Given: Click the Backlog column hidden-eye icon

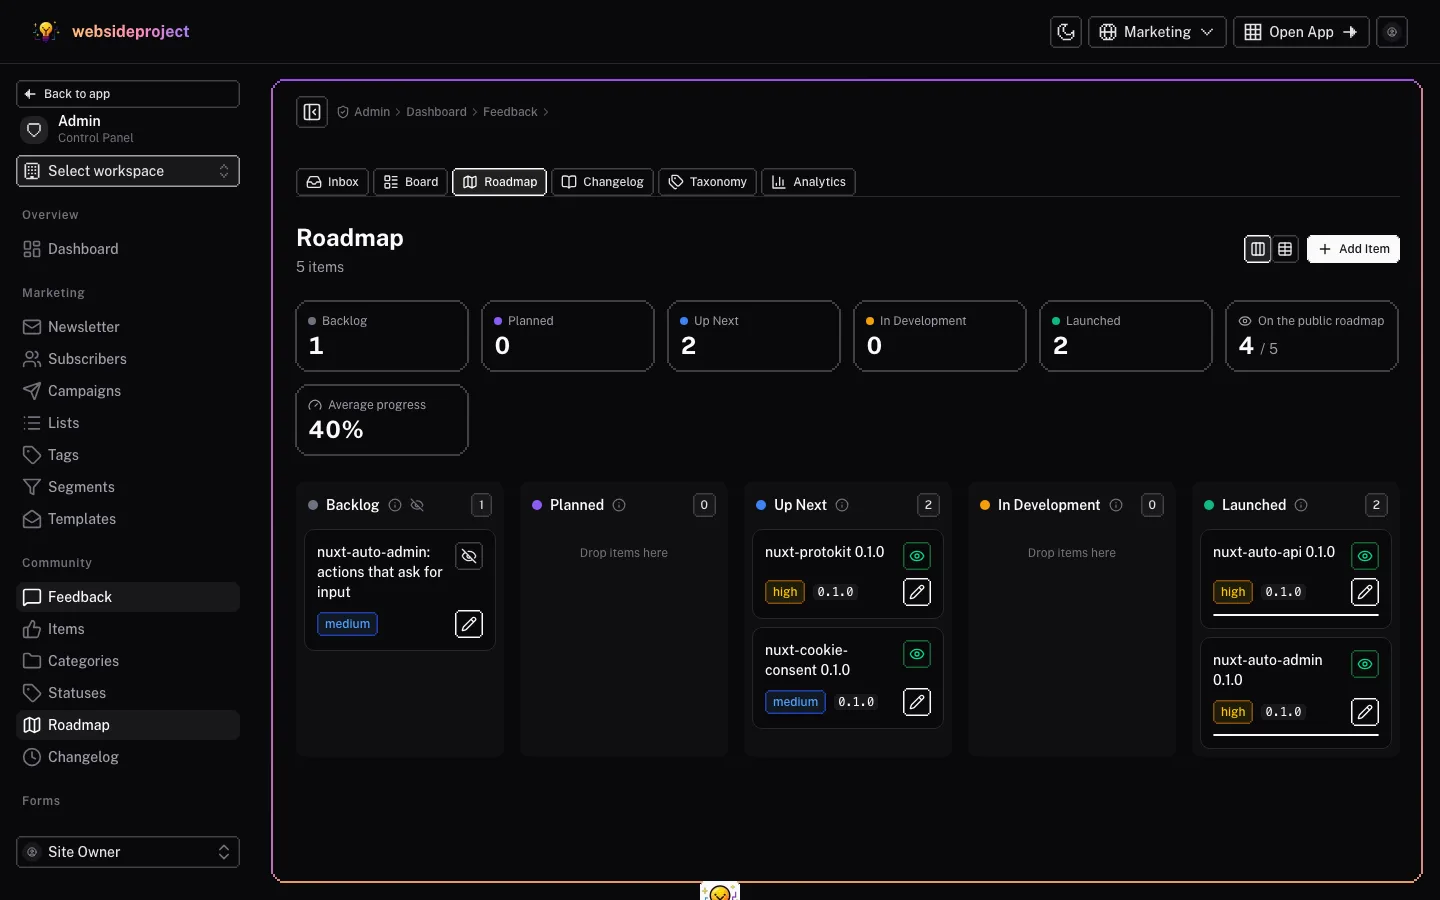Looking at the screenshot, I should click(x=417, y=505).
